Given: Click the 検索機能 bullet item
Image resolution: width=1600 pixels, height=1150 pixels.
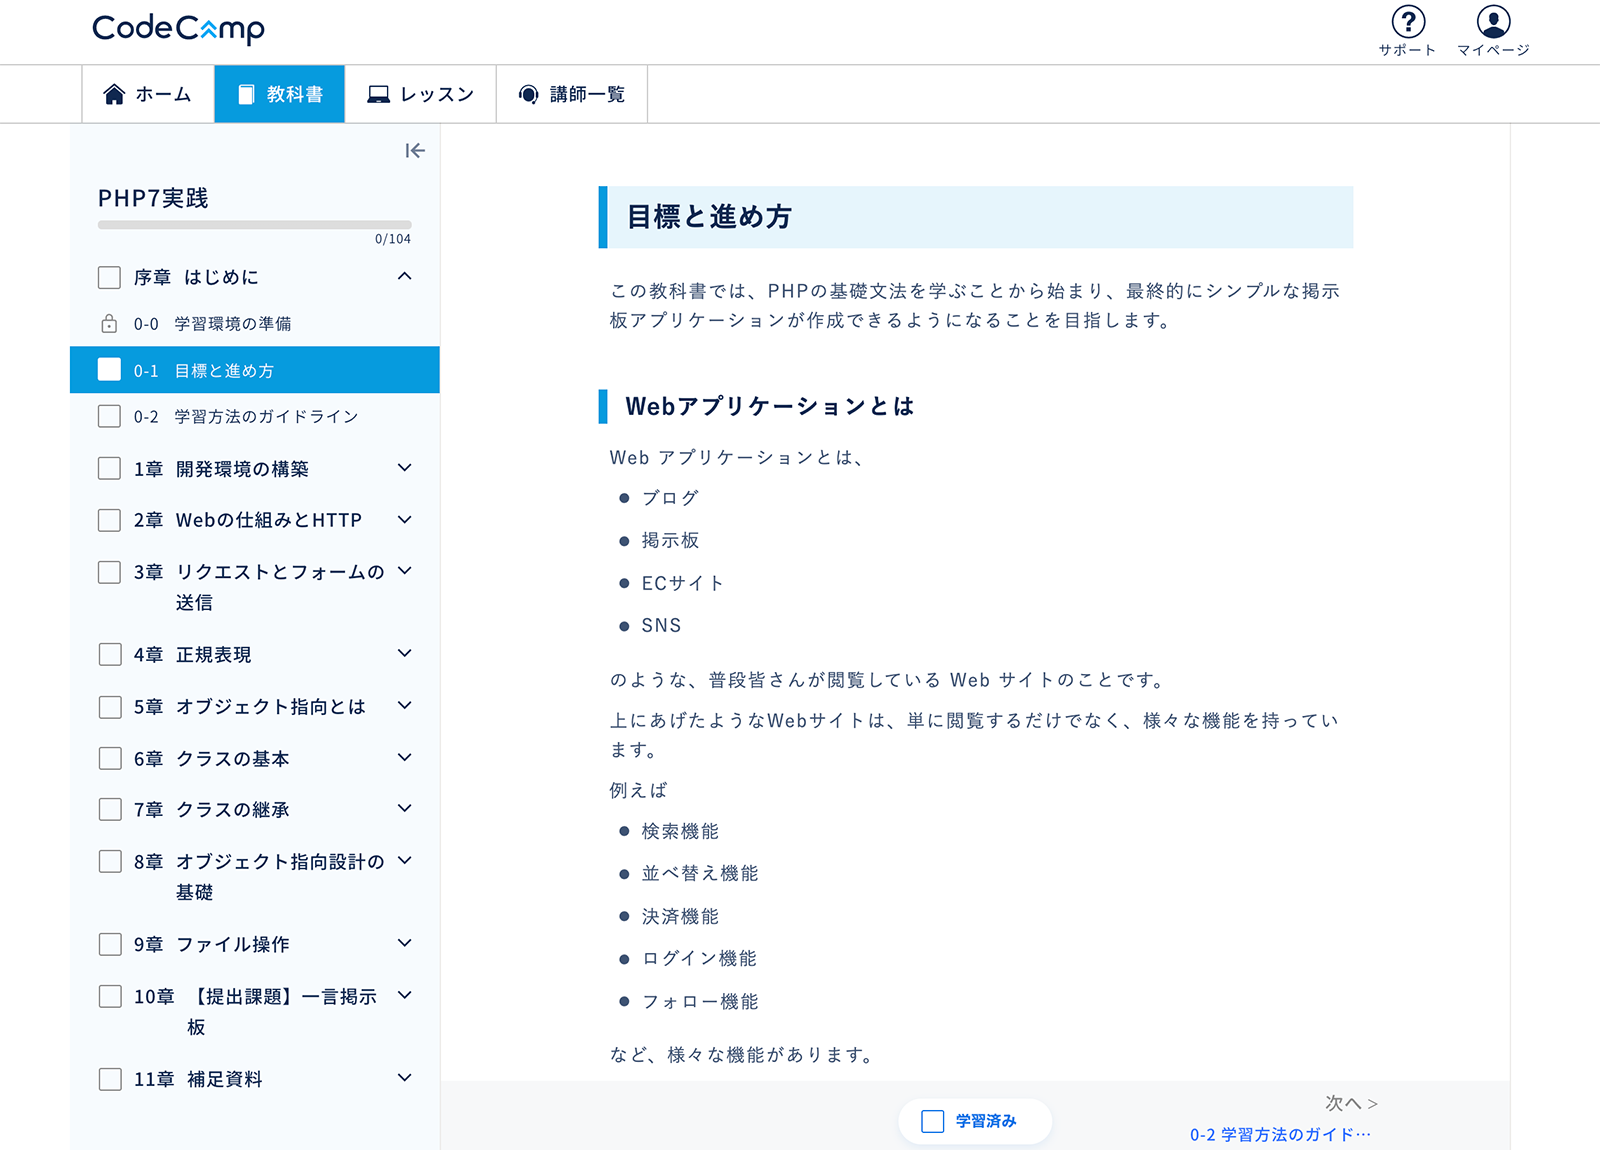Looking at the screenshot, I should (x=680, y=831).
